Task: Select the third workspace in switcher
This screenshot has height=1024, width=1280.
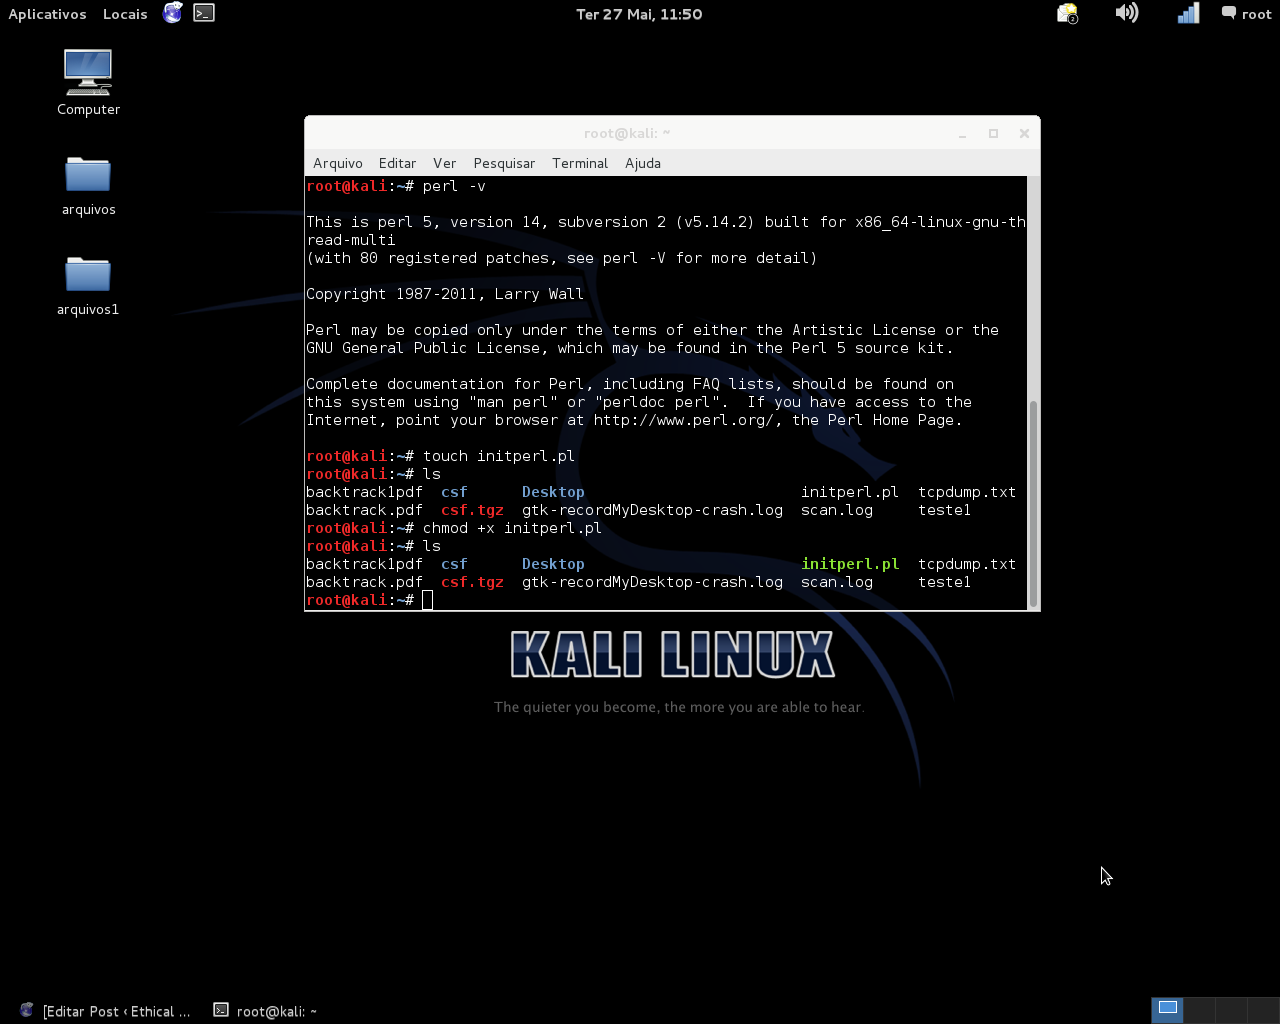Action: point(1231,1010)
